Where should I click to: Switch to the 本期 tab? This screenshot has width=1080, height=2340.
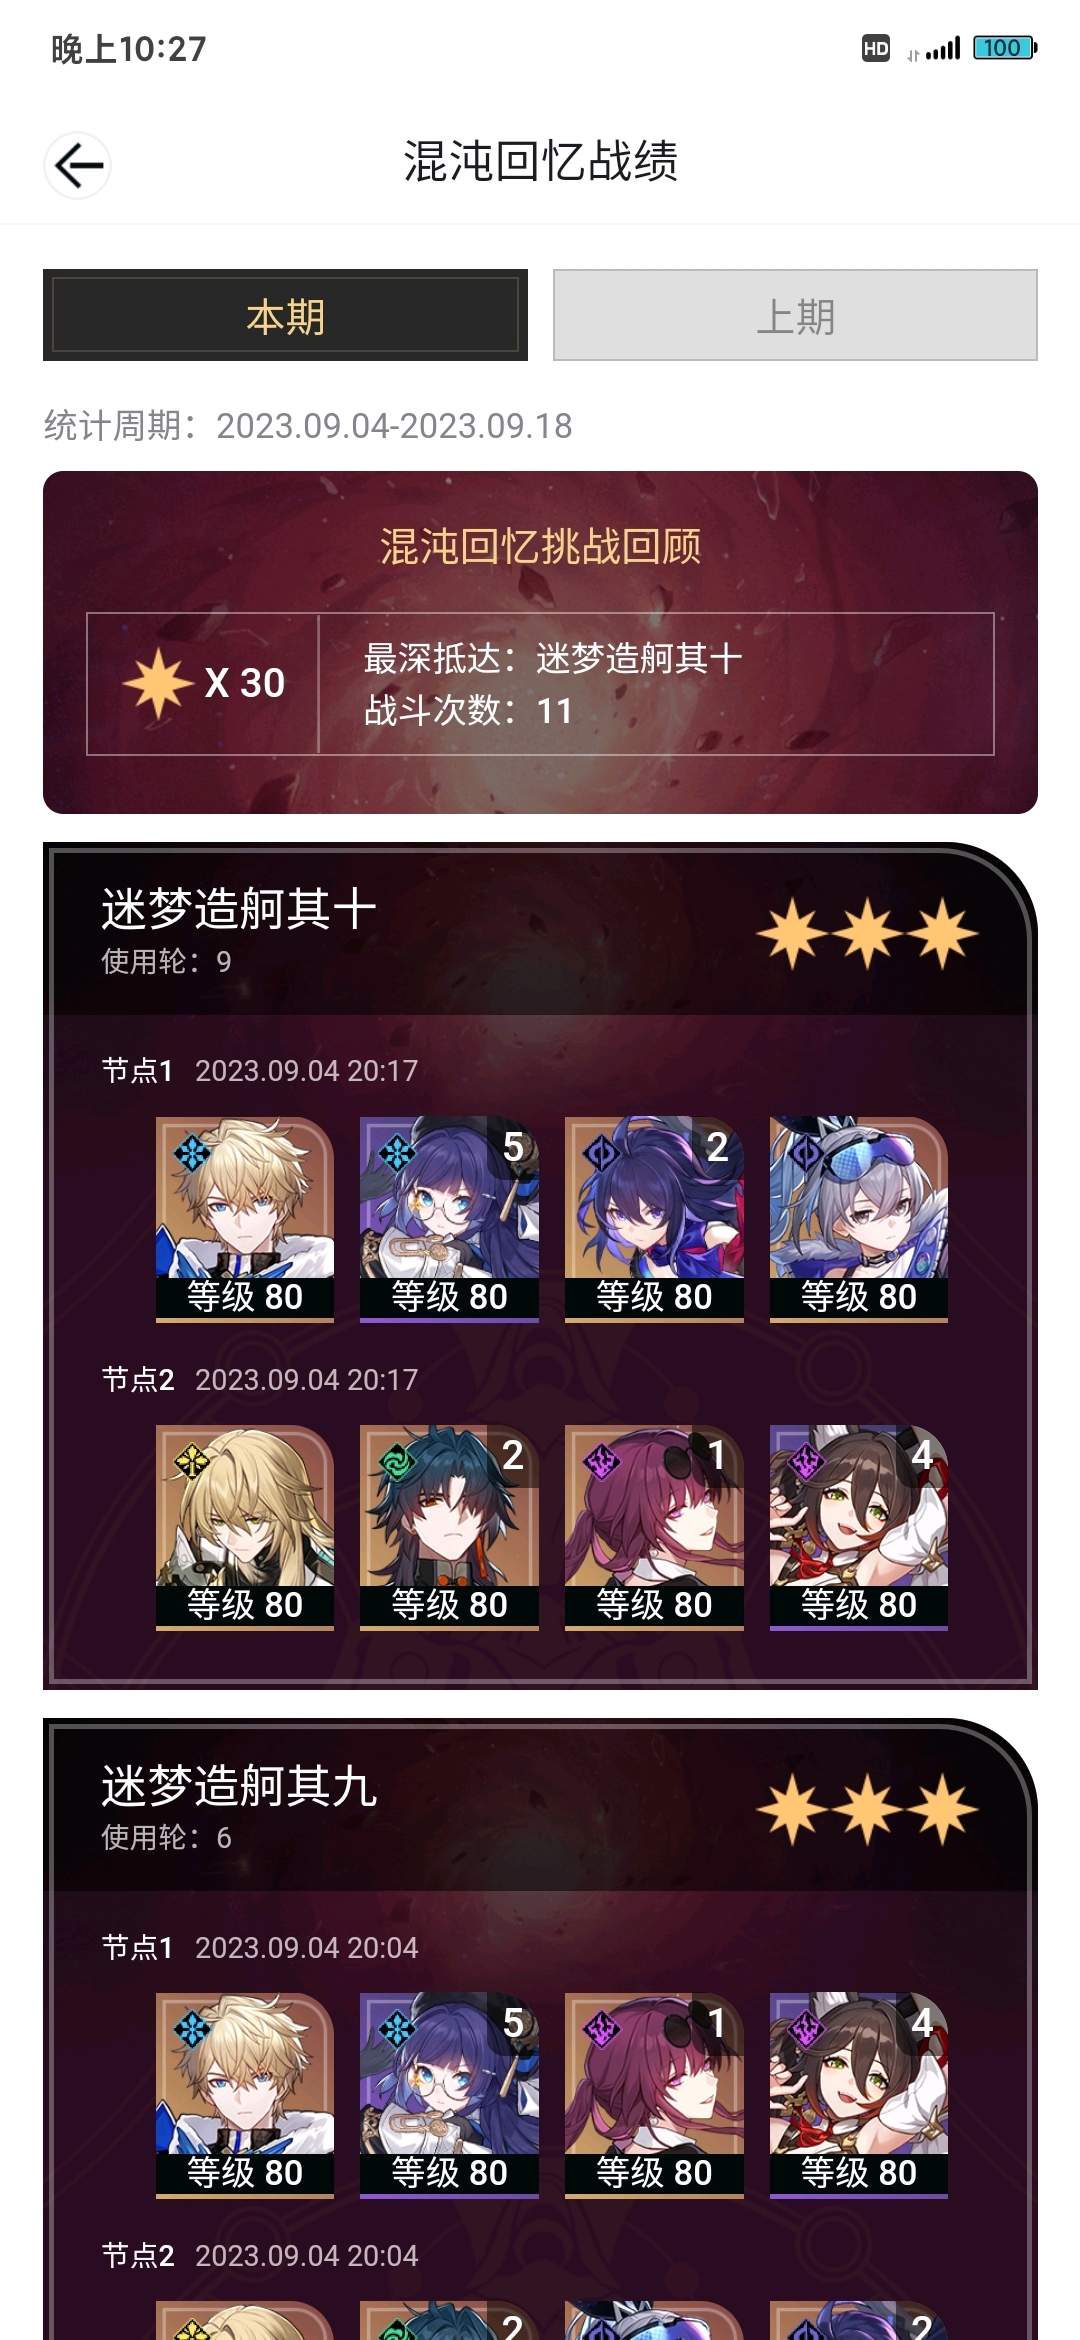[x=285, y=315]
